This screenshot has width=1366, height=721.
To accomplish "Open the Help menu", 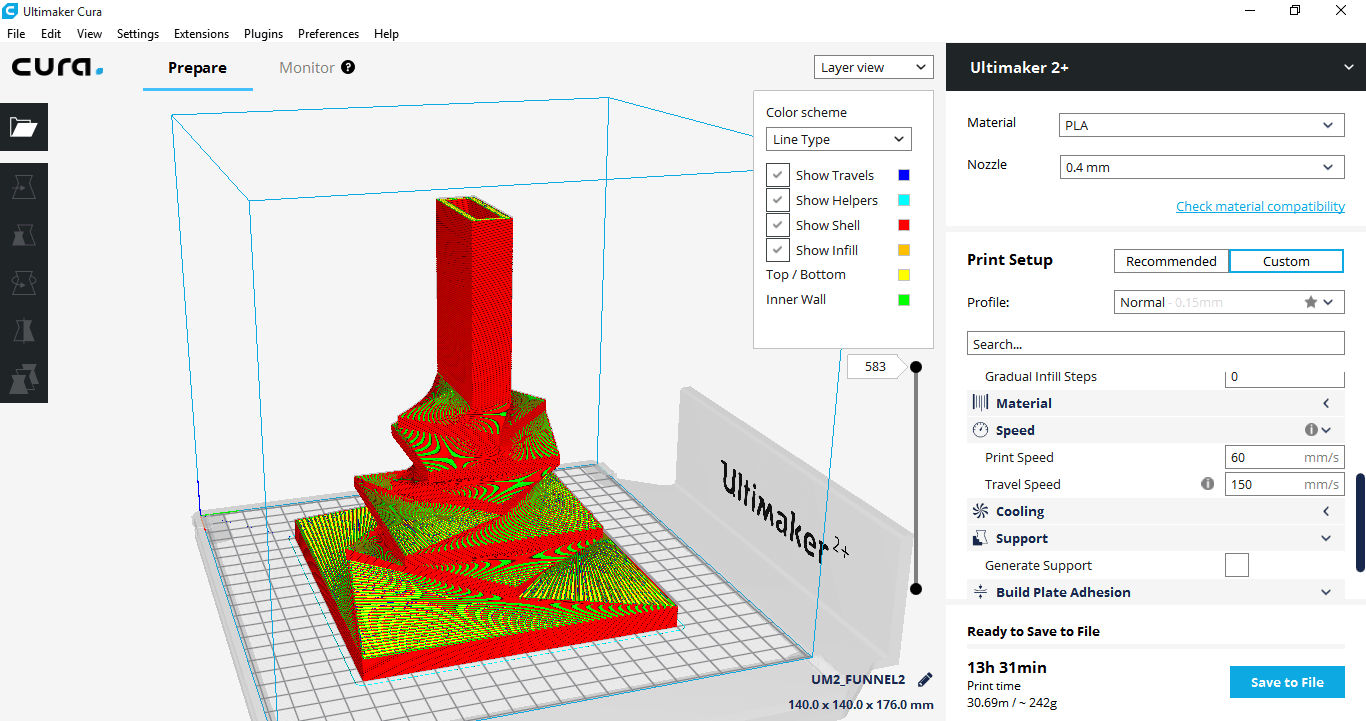I will click(386, 33).
